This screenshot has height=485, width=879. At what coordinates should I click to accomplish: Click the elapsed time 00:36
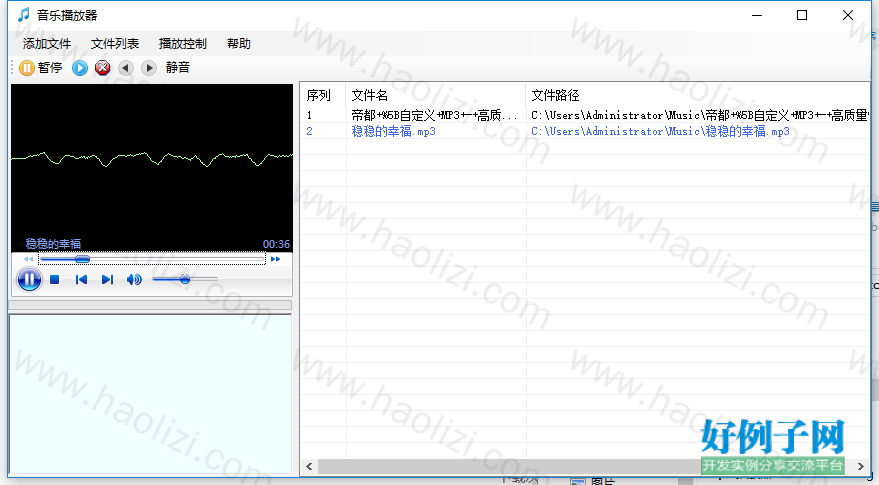click(276, 244)
